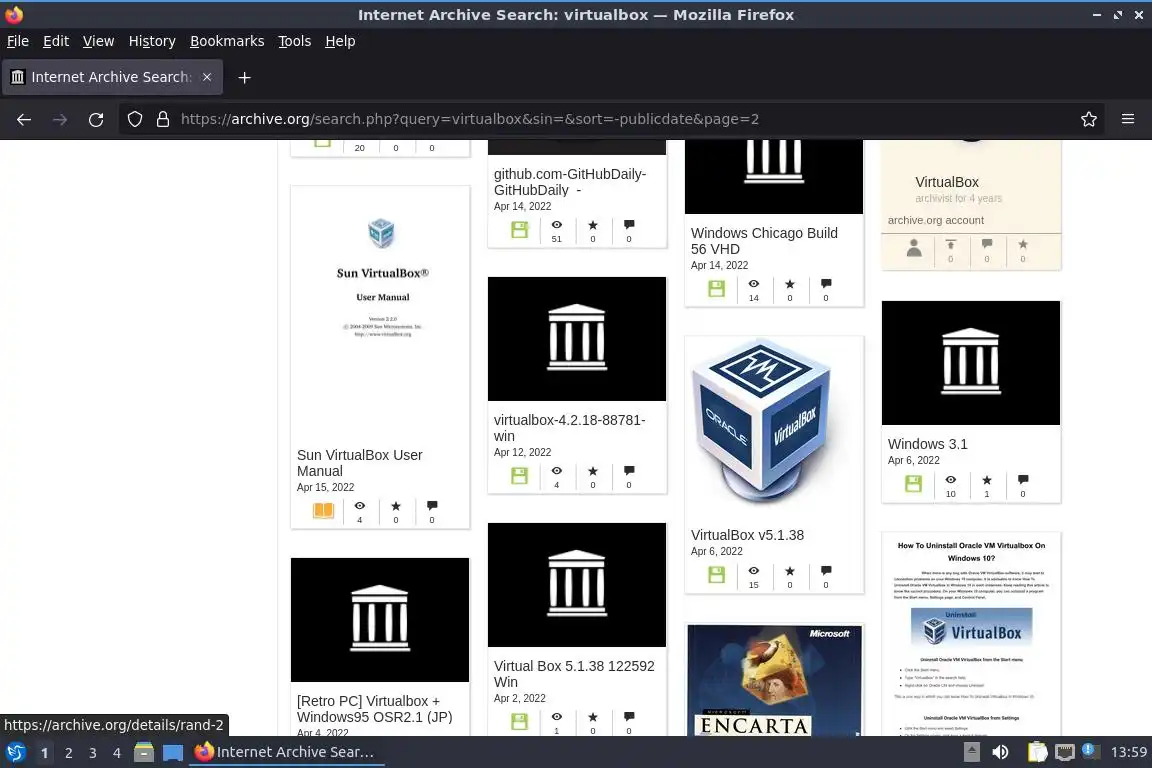Open tracking protection shield panel
This screenshot has width=1152, height=768.
click(134, 119)
